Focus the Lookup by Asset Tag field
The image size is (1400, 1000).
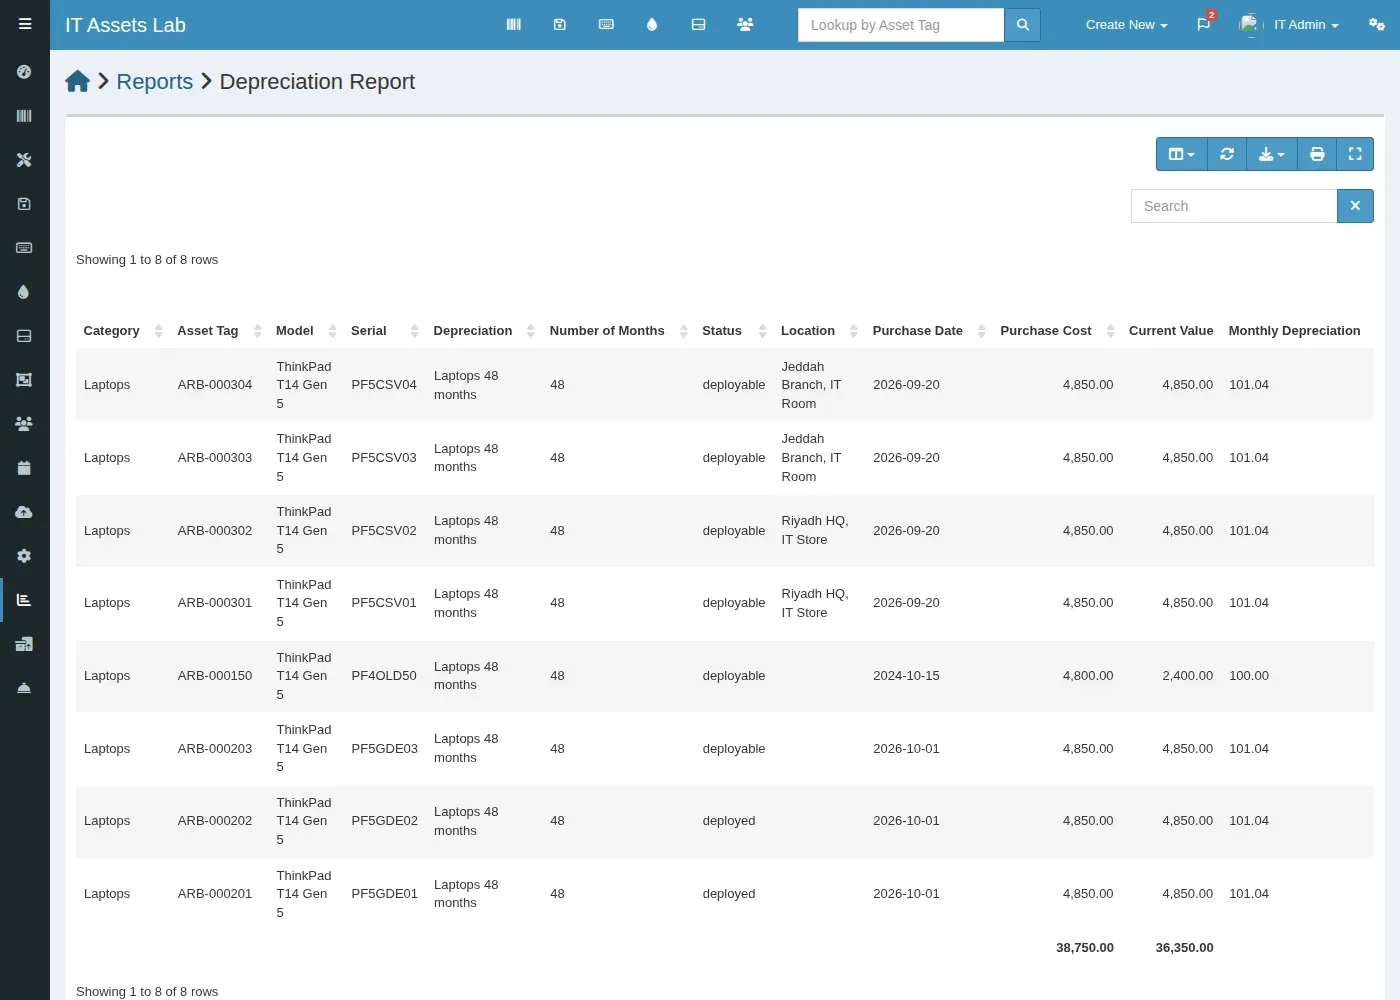901,25
